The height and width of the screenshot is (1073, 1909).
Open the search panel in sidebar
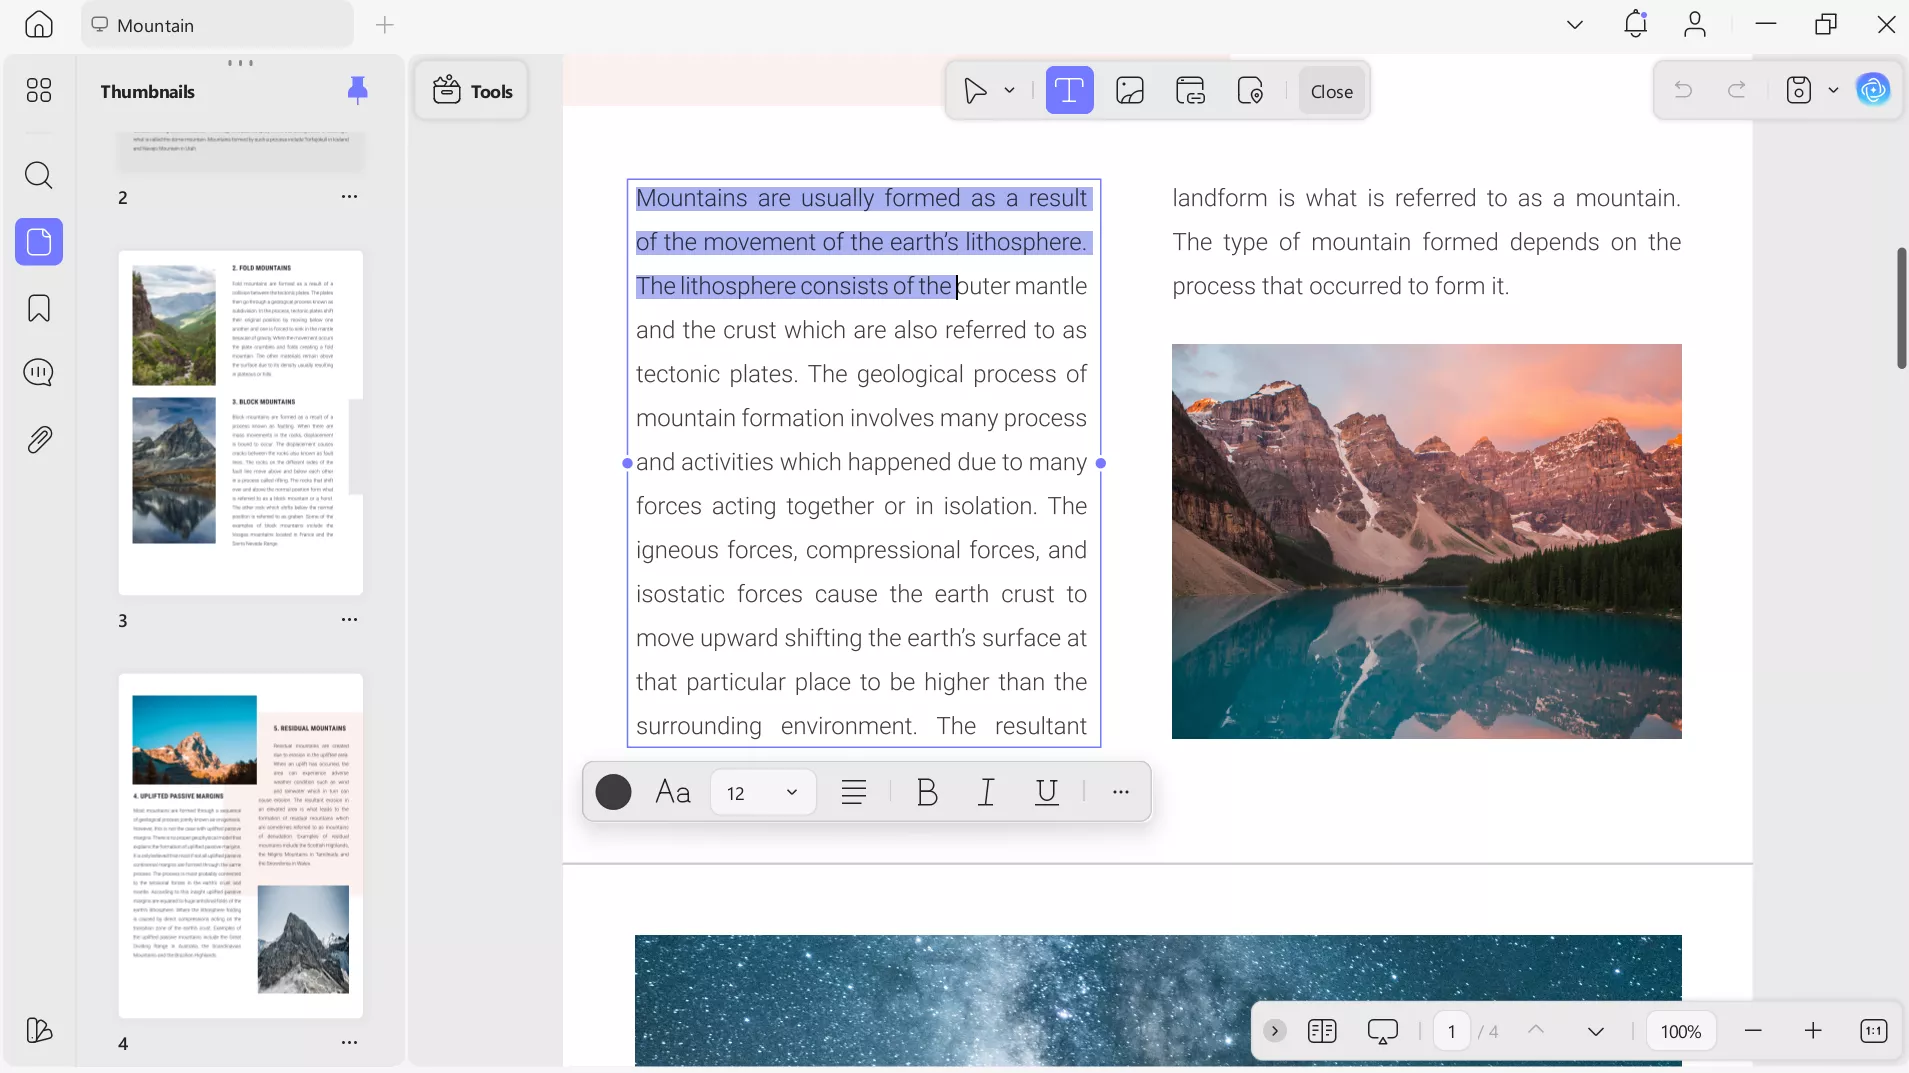[38, 176]
